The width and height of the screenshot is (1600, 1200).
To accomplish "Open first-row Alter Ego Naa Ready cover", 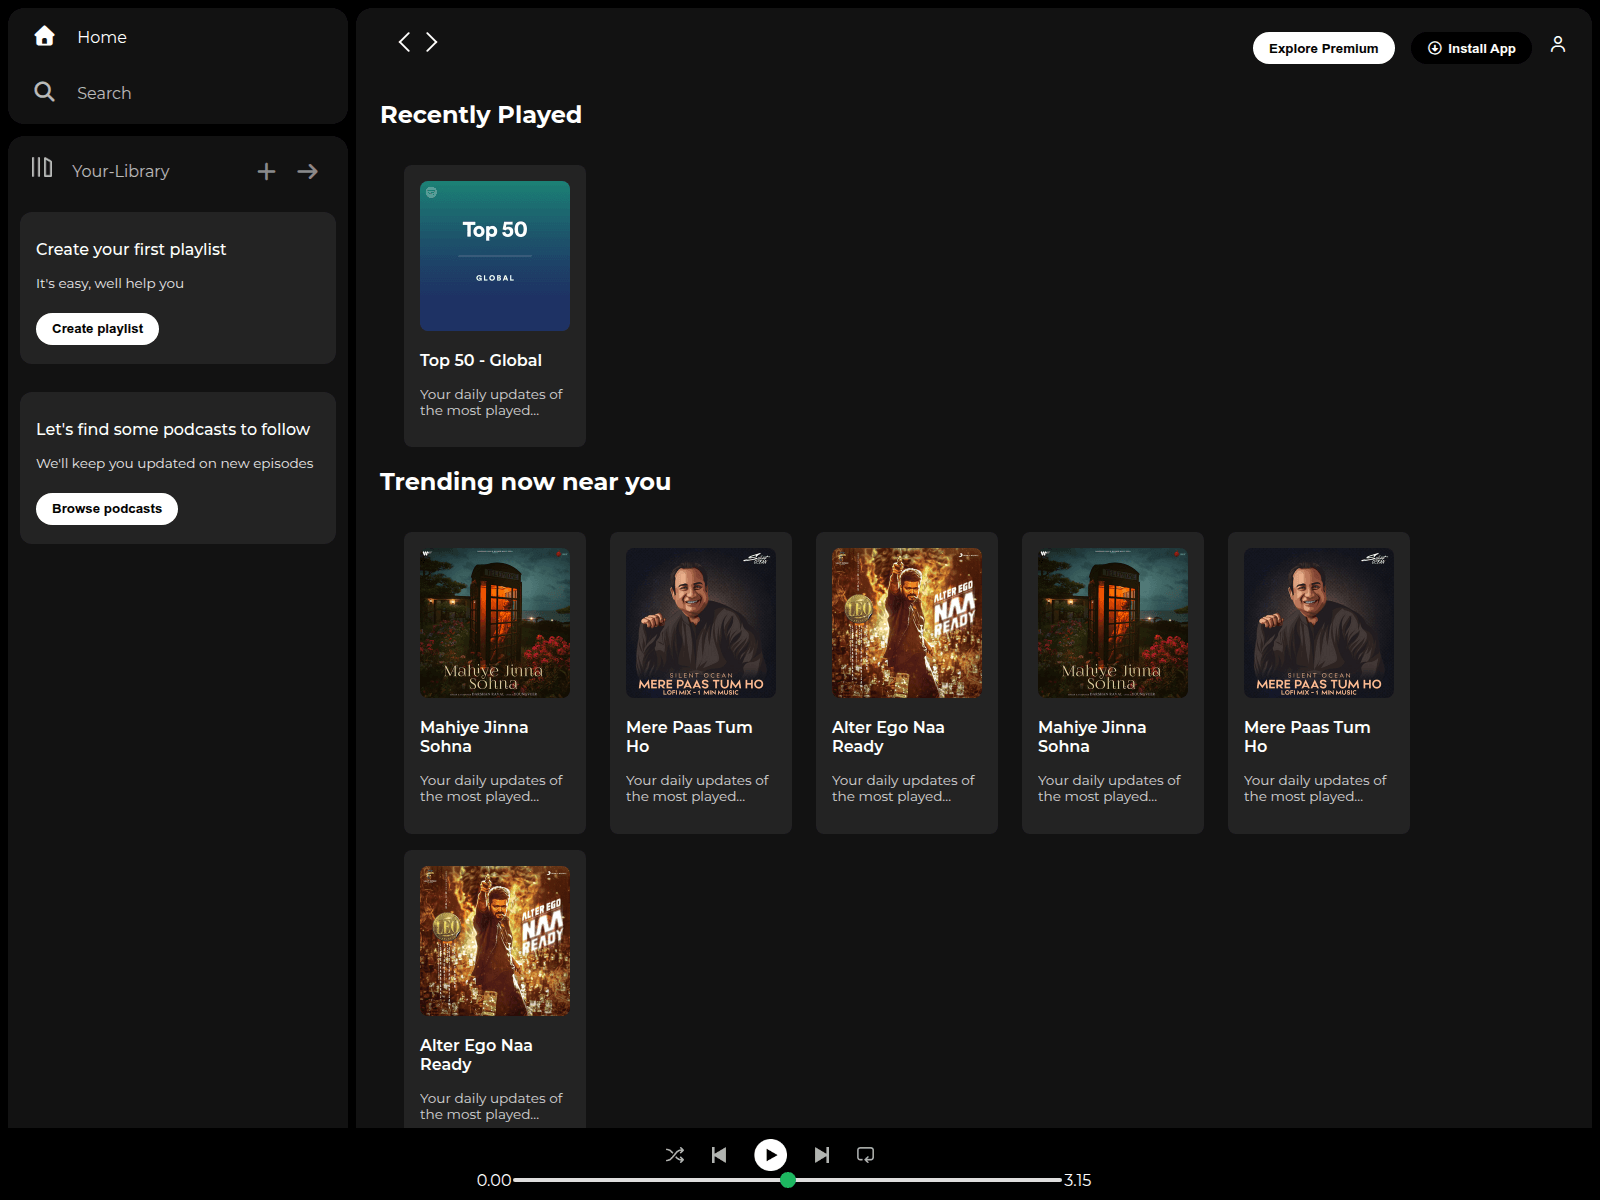I will (907, 623).
